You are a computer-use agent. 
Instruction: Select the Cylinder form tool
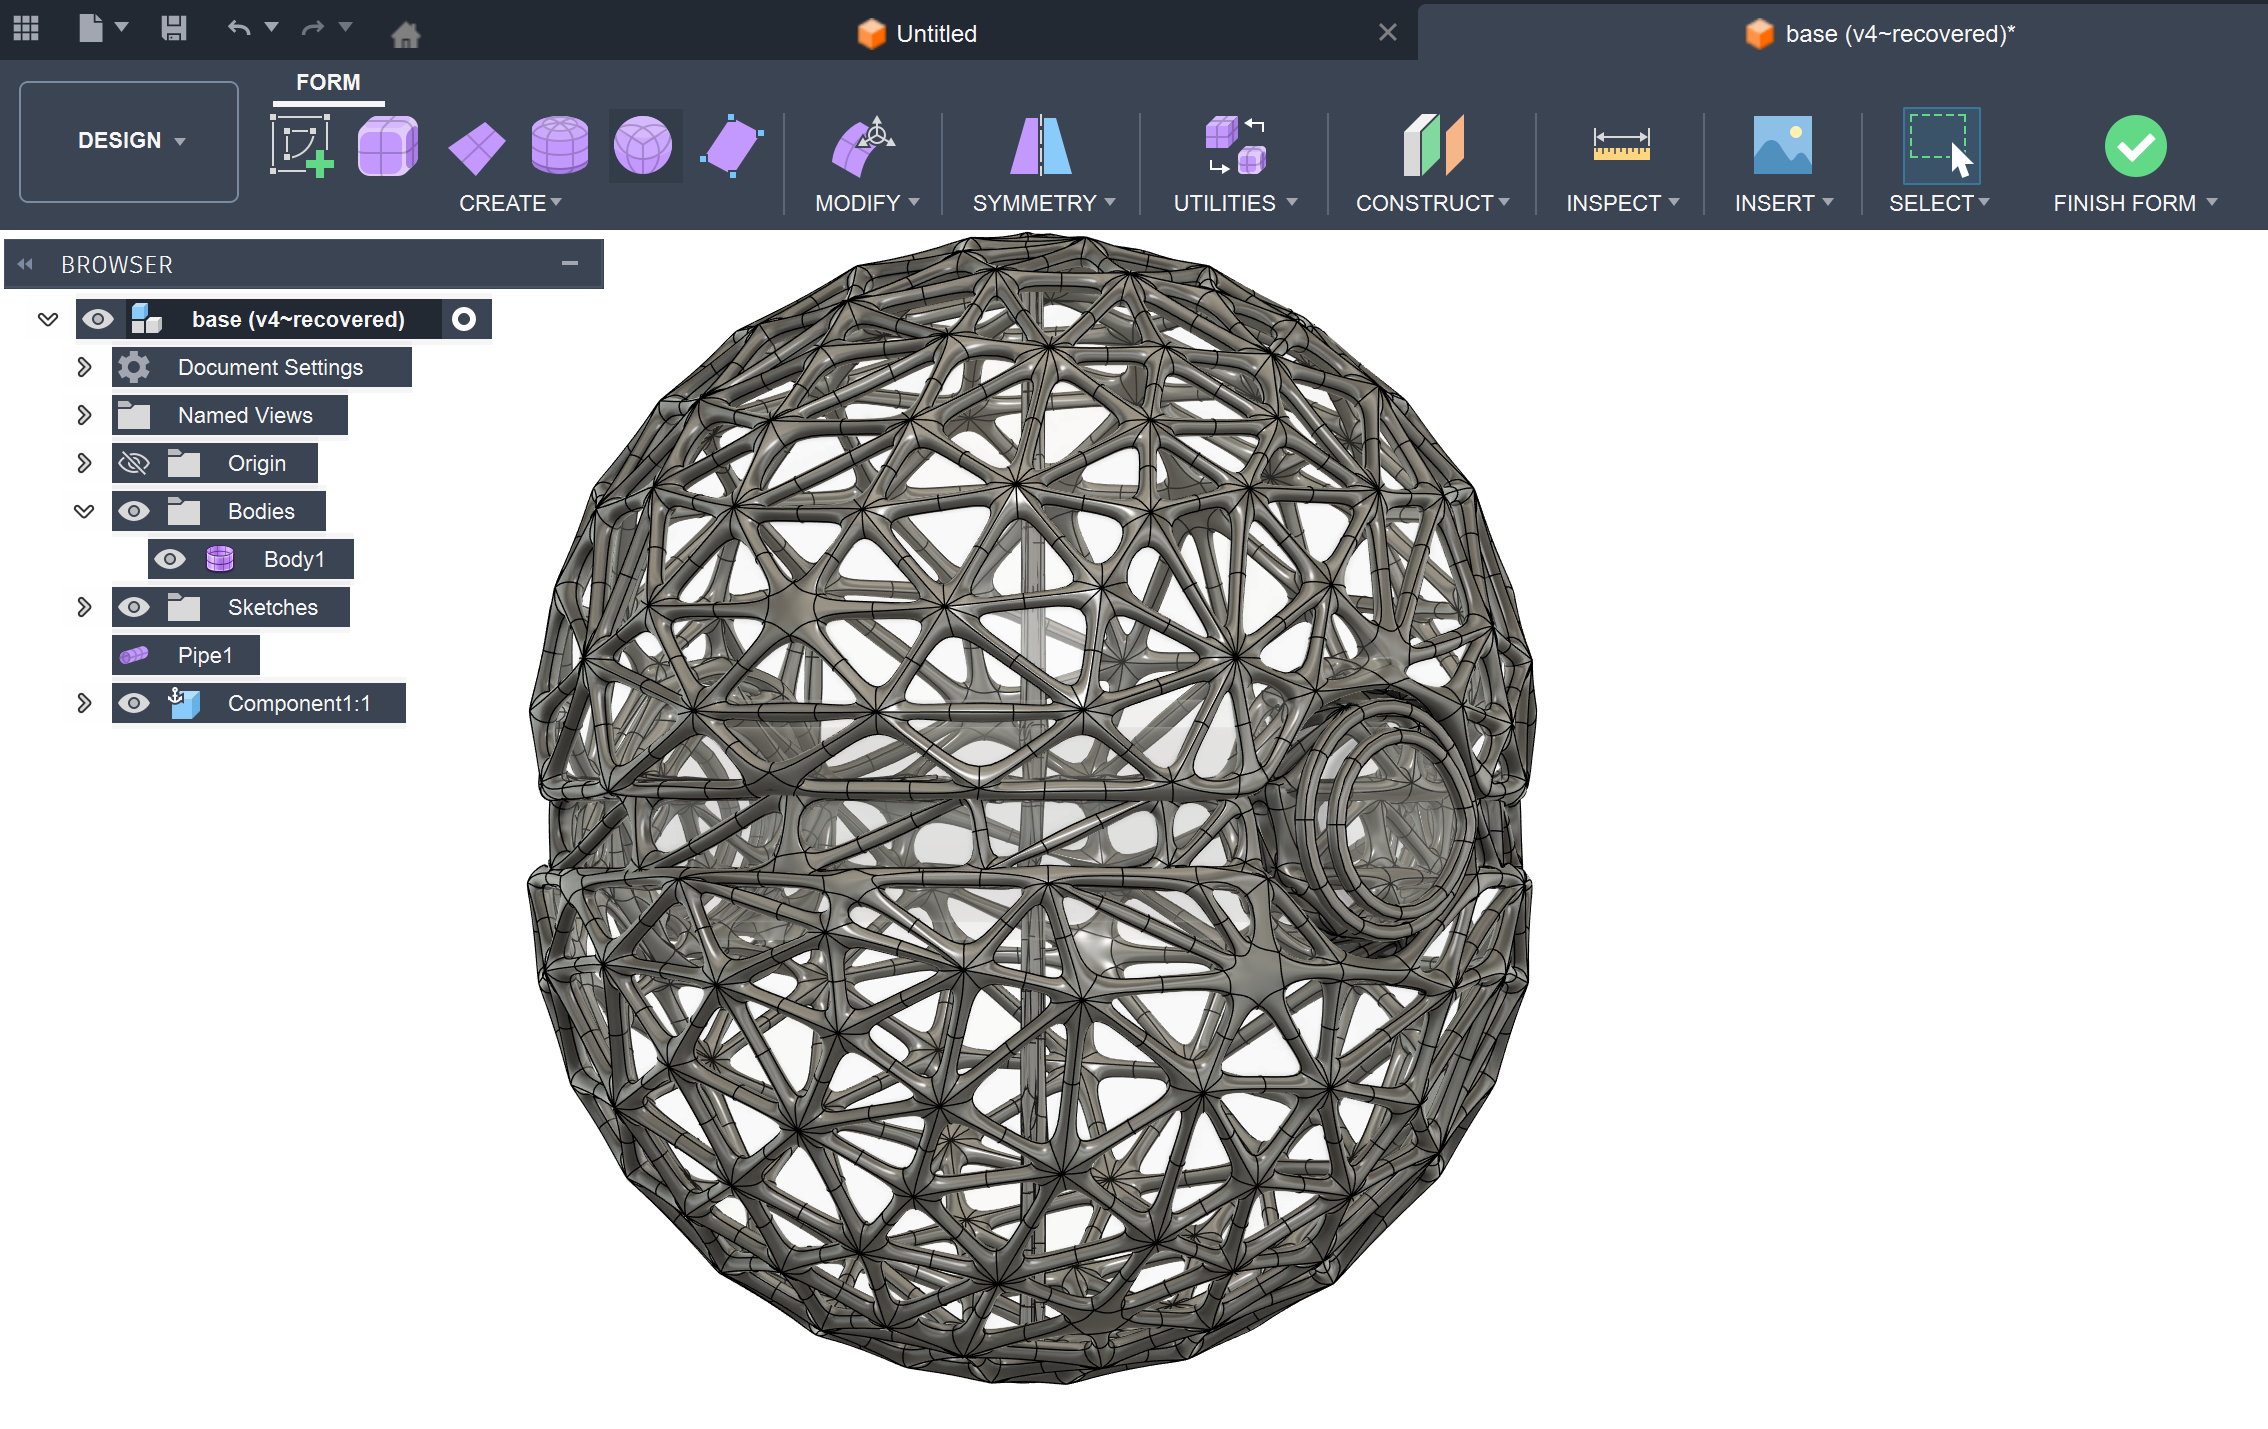(559, 146)
